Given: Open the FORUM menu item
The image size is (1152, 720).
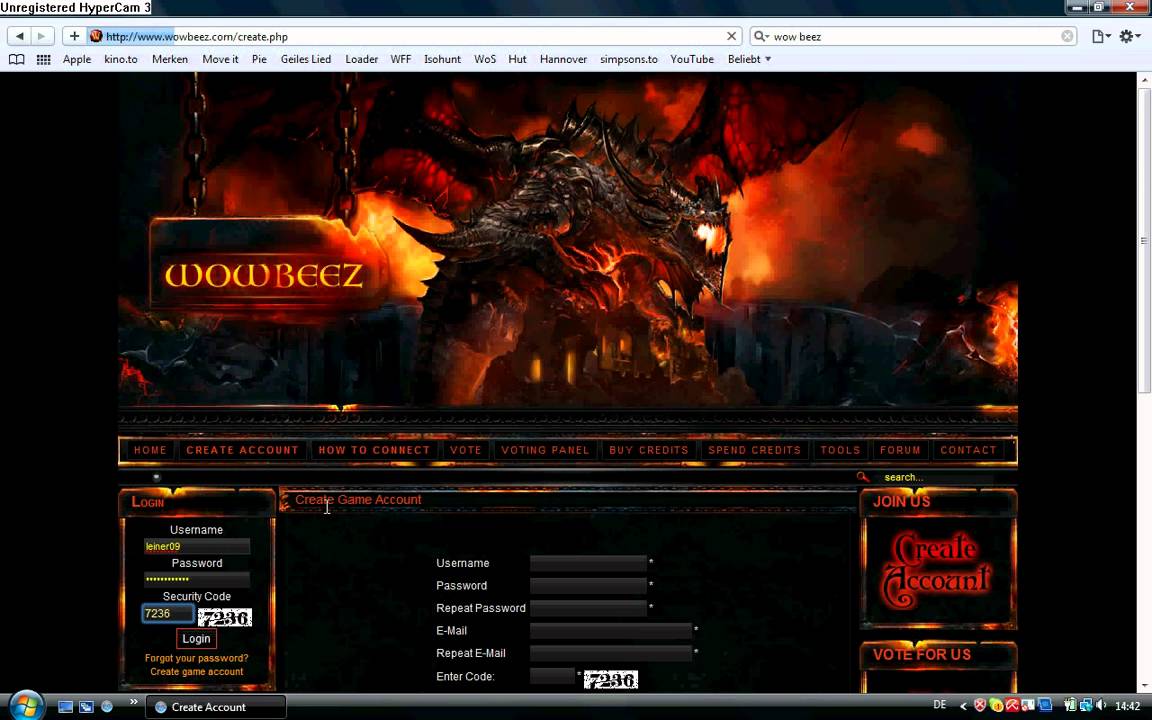Looking at the screenshot, I should coord(900,450).
